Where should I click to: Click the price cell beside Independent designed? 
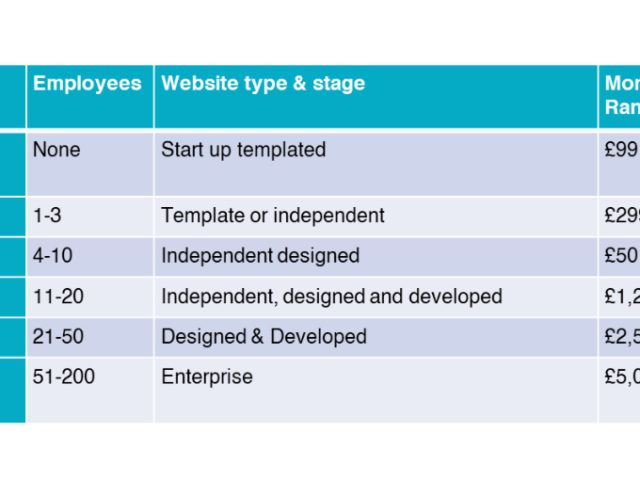click(x=620, y=255)
